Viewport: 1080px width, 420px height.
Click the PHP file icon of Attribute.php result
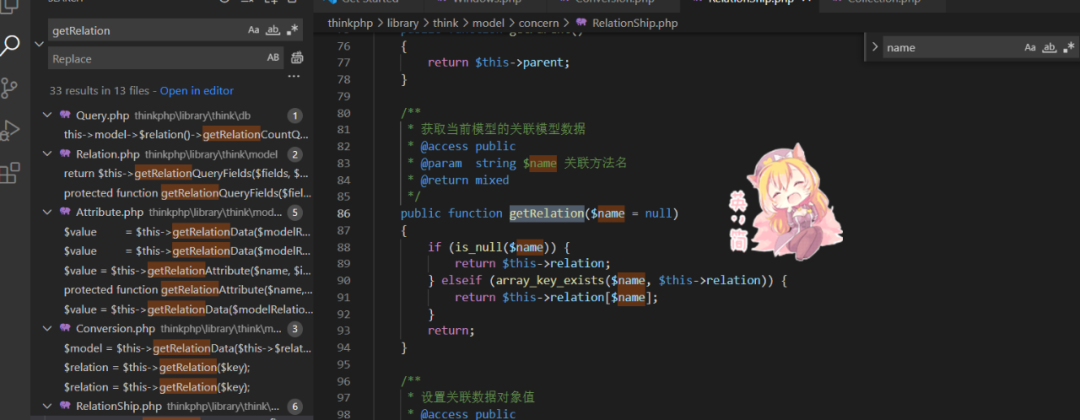[65, 211]
